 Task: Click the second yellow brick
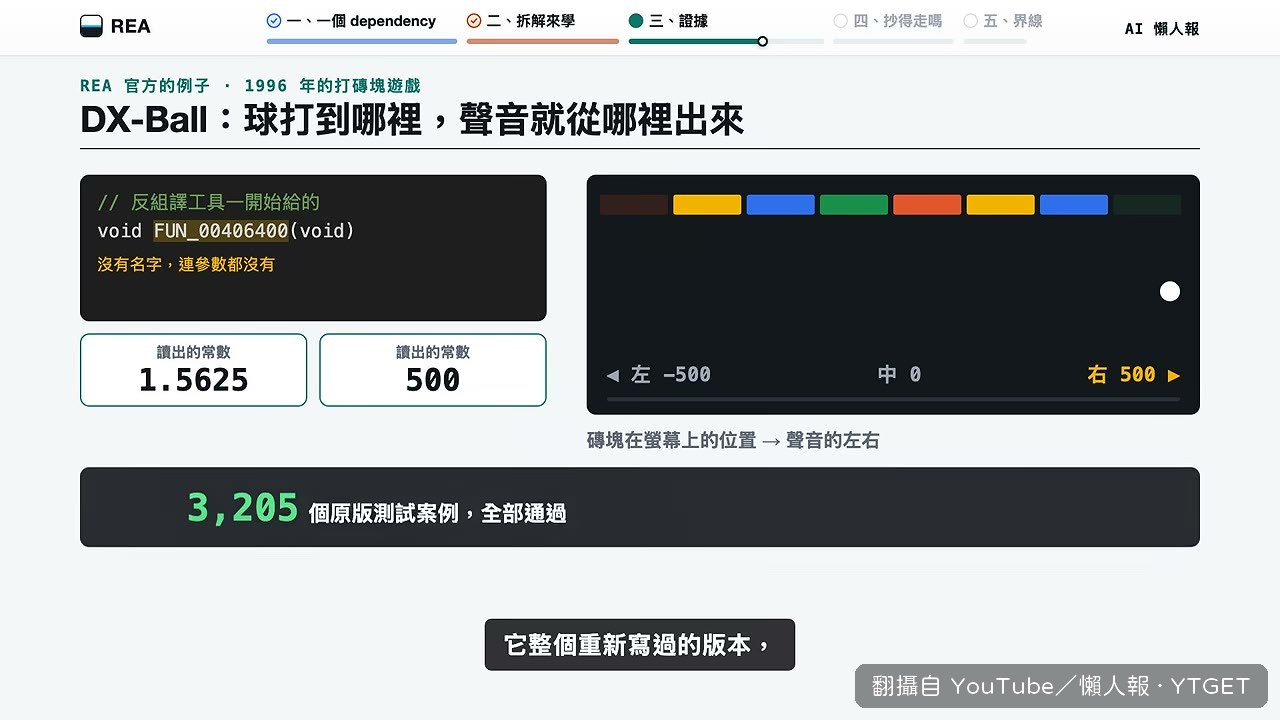point(1001,205)
